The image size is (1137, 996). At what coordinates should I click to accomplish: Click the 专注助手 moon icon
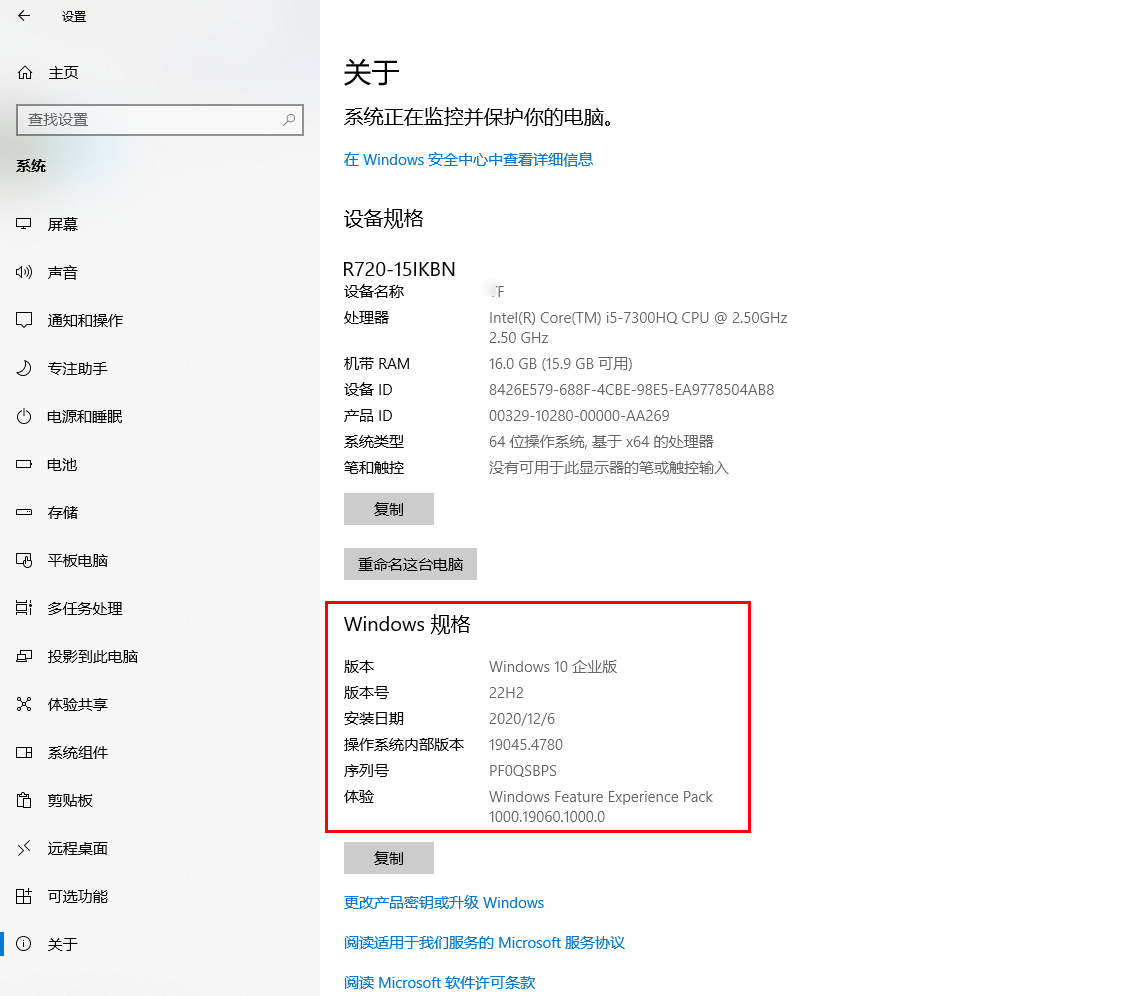[24, 368]
